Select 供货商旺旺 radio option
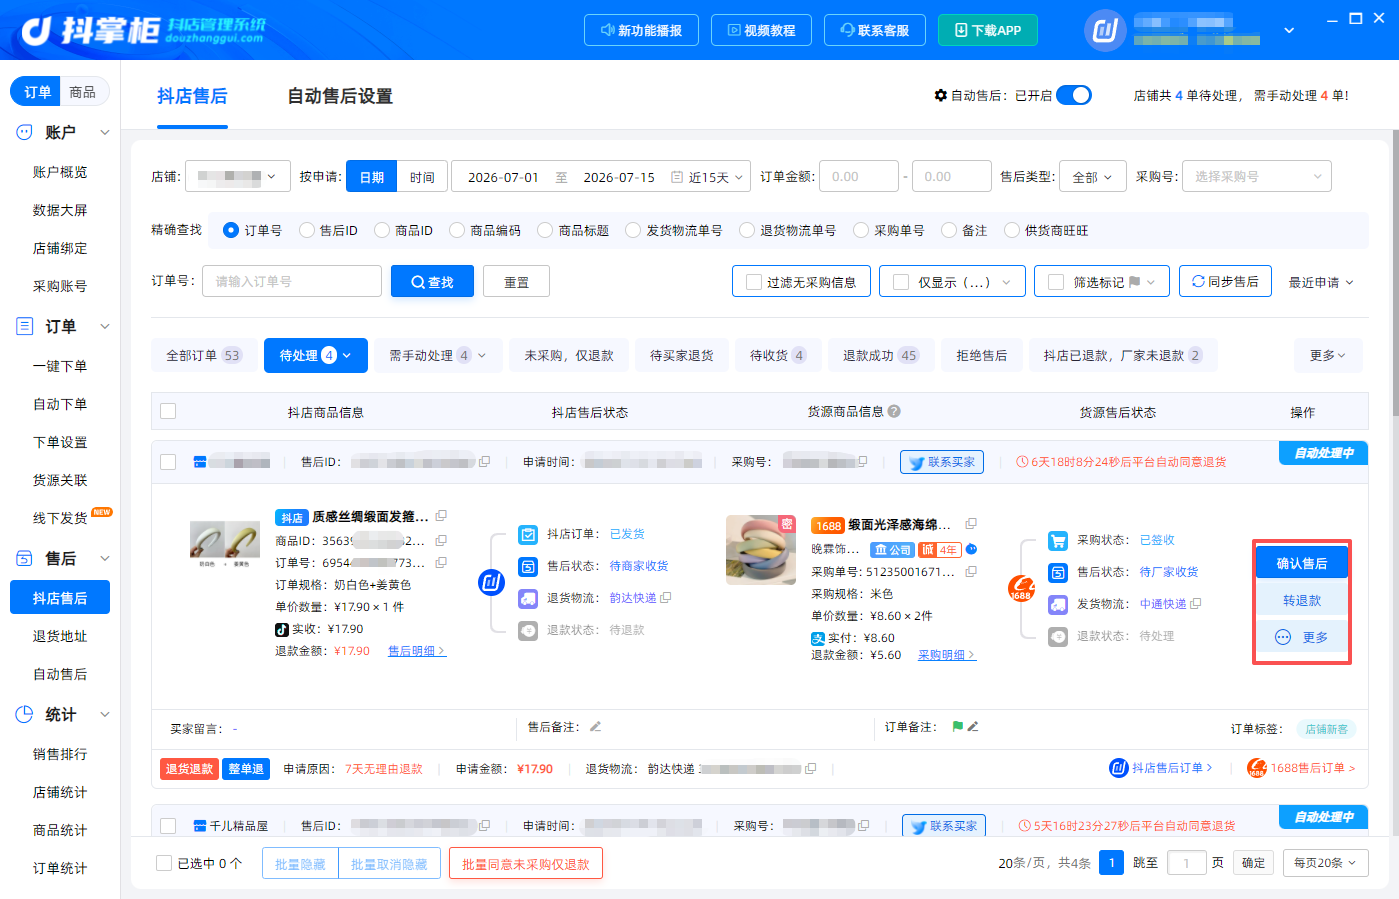 1012,230
